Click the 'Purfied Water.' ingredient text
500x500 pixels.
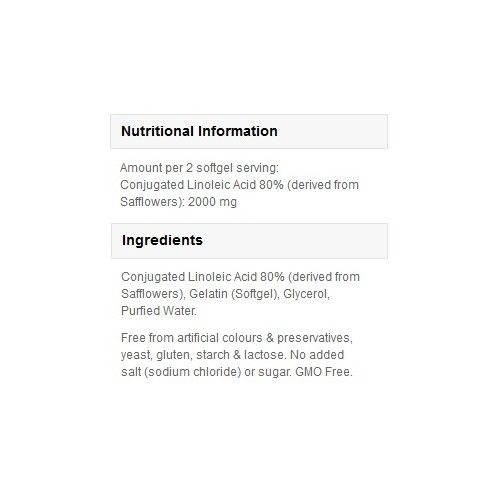pyautogui.click(x=159, y=311)
